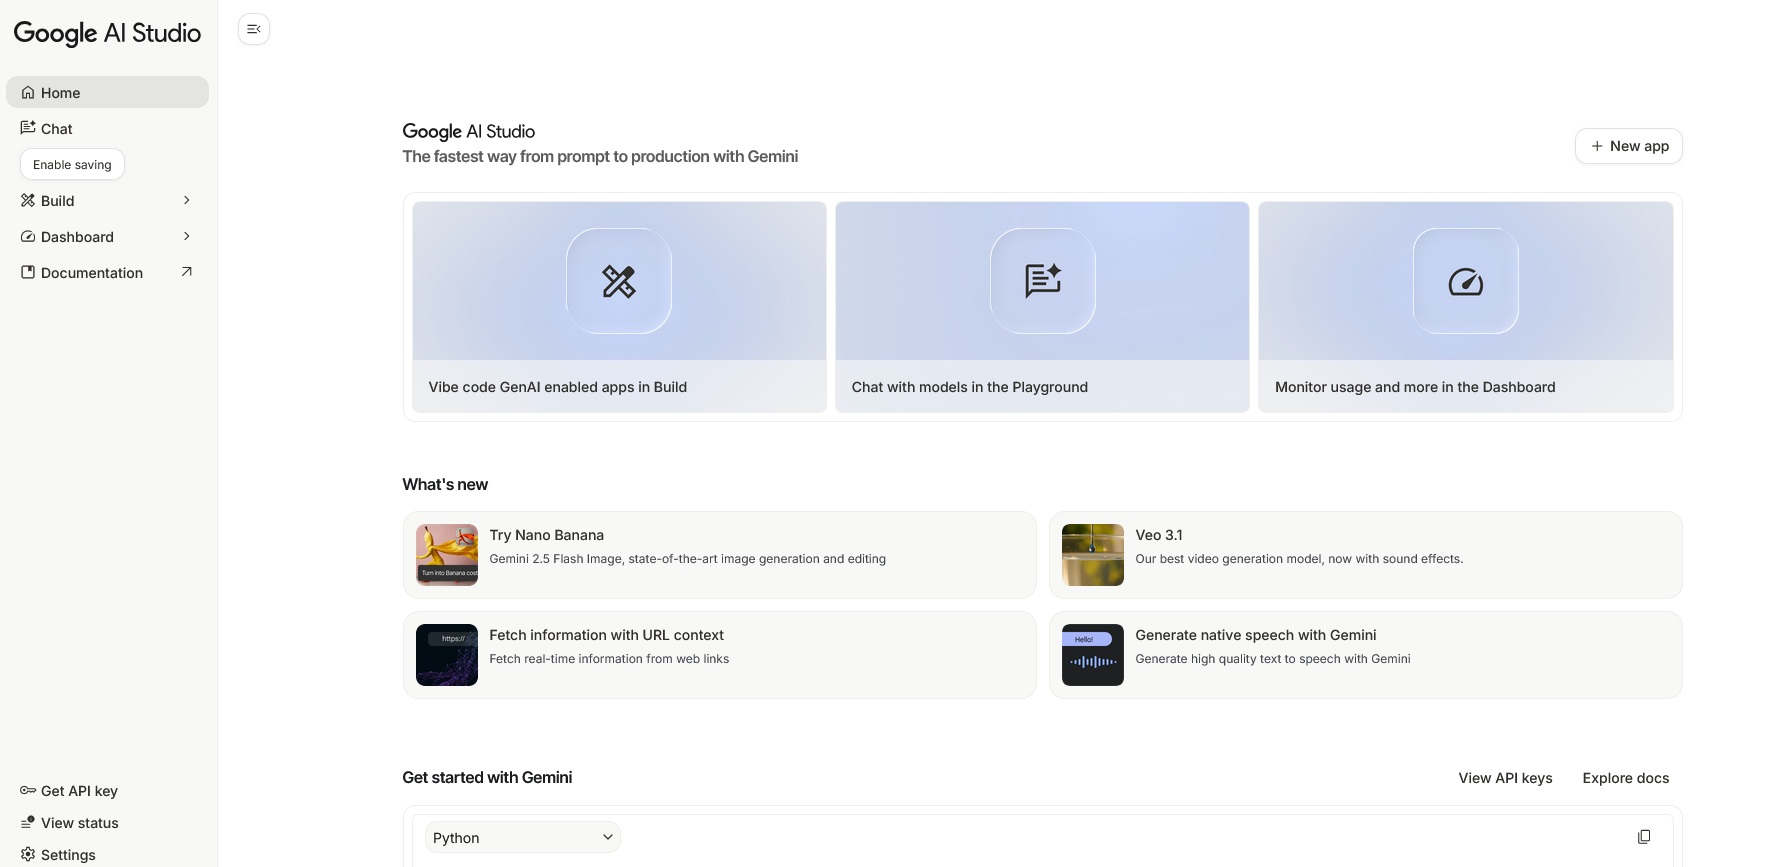This screenshot has width=1791, height=867.
Task: Open the Python language dropdown
Action: click(522, 838)
